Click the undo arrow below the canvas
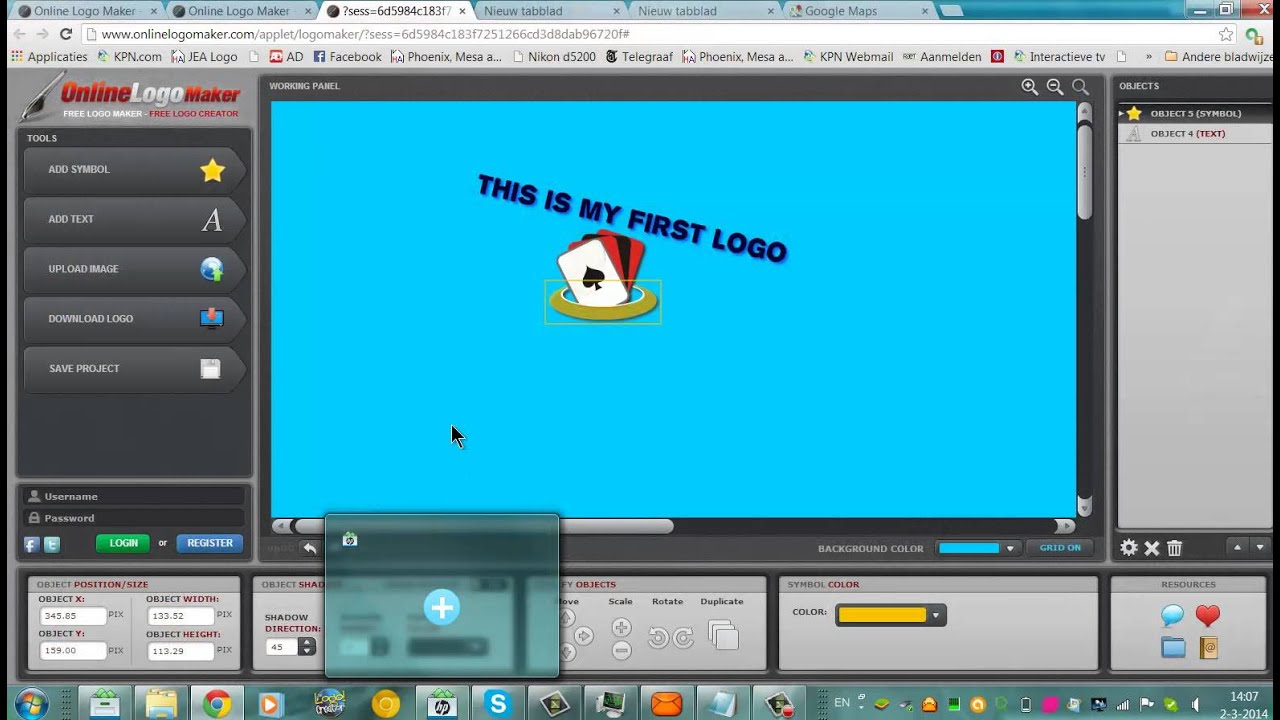The image size is (1280, 720). [310, 548]
